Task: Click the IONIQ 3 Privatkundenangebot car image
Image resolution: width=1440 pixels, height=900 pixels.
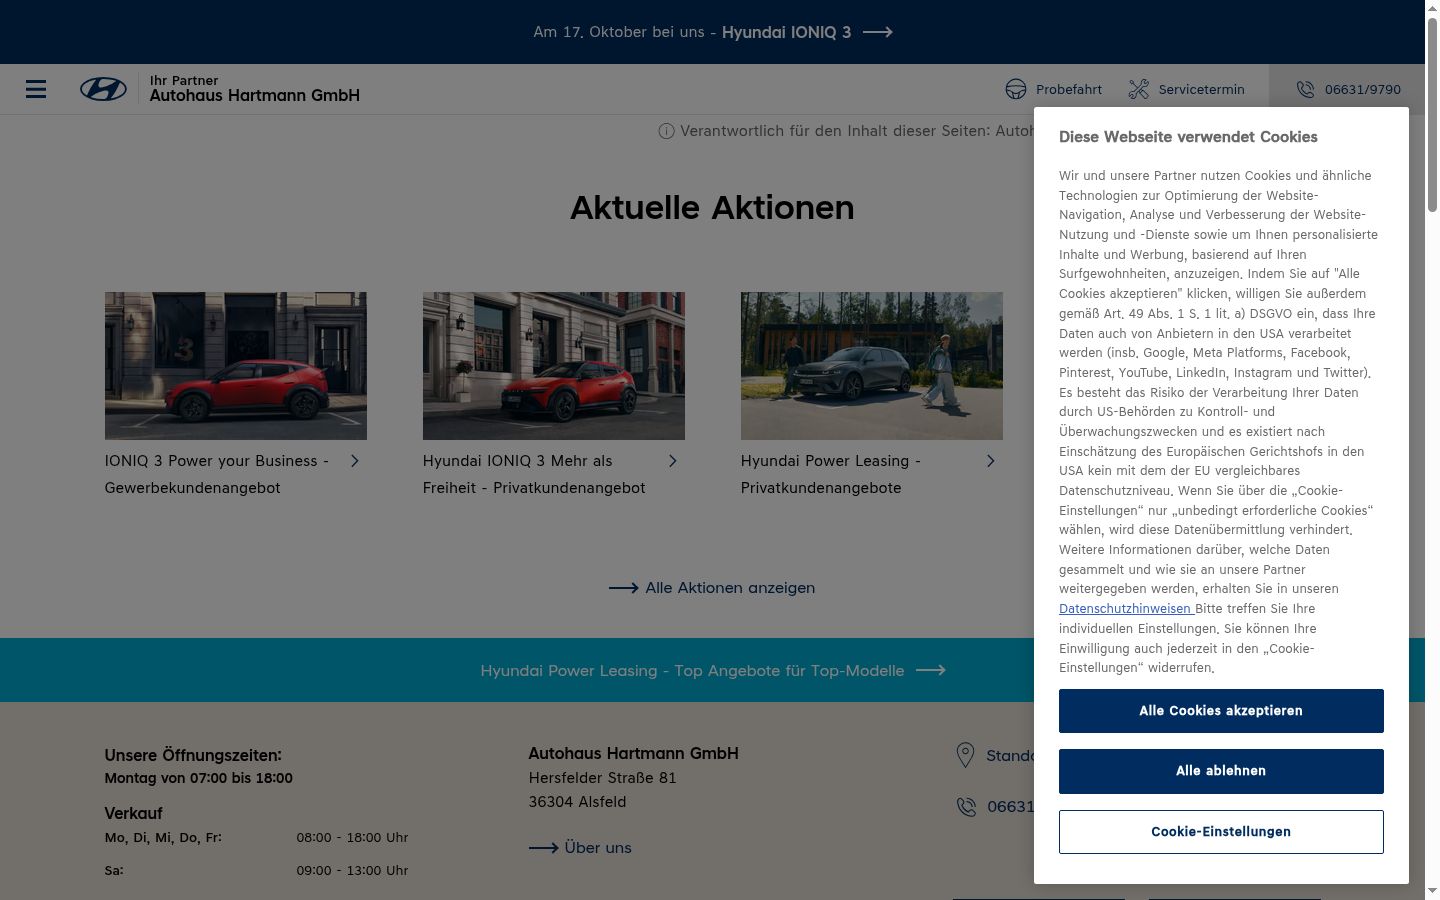Action: [554, 366]
